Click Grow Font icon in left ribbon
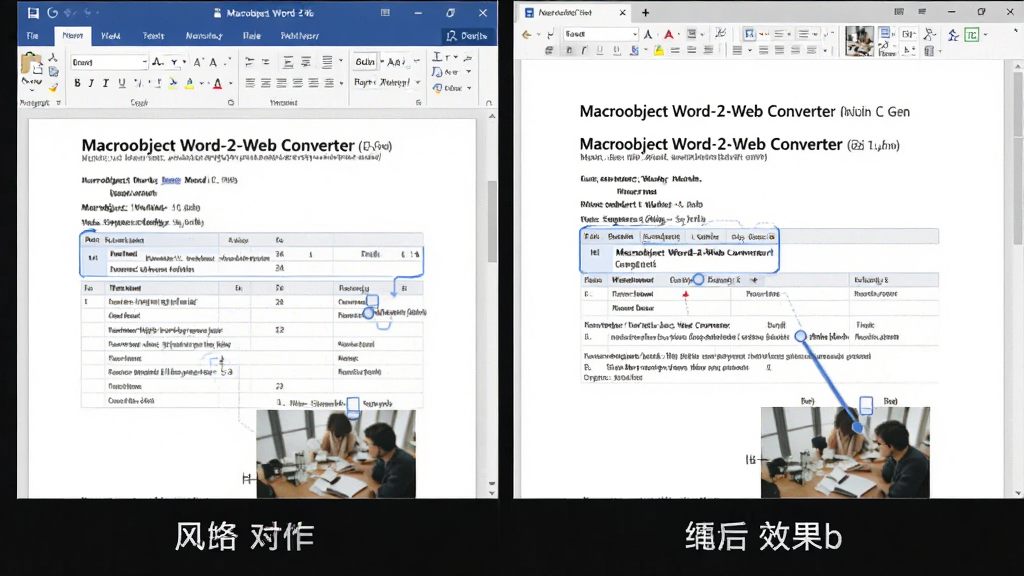The image size is (1024, 576). (198, 62)
